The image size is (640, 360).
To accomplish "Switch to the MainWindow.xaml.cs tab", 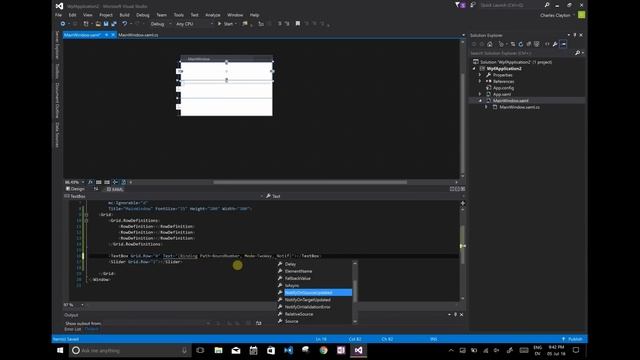I will (x=138, y=35).
